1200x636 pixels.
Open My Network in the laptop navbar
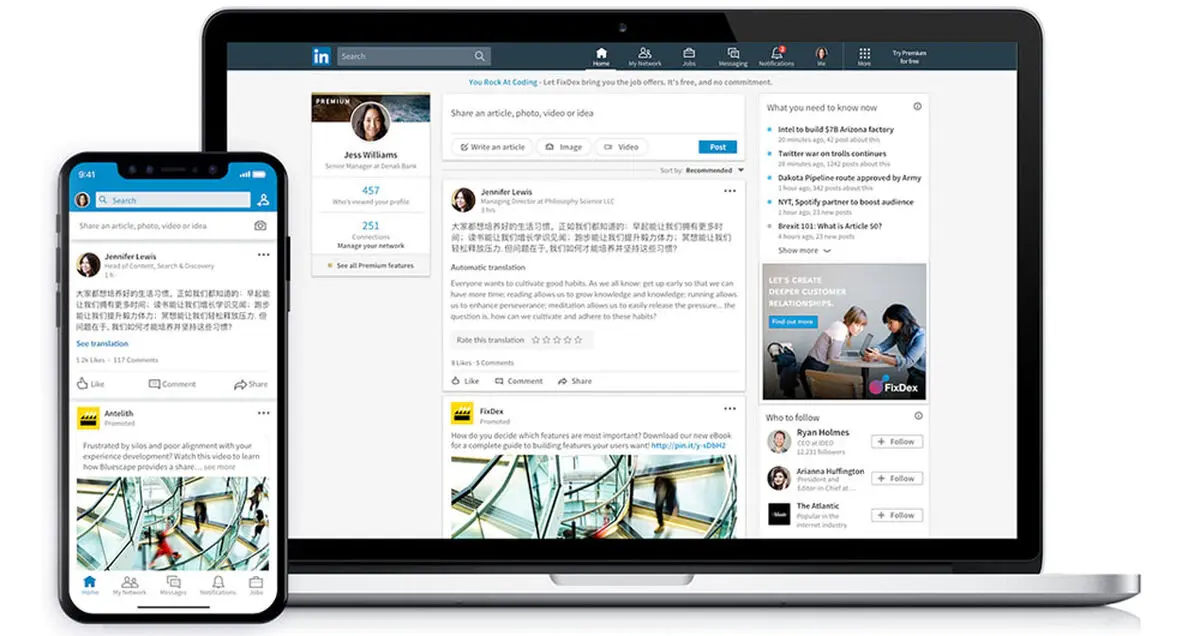(645, 56)
